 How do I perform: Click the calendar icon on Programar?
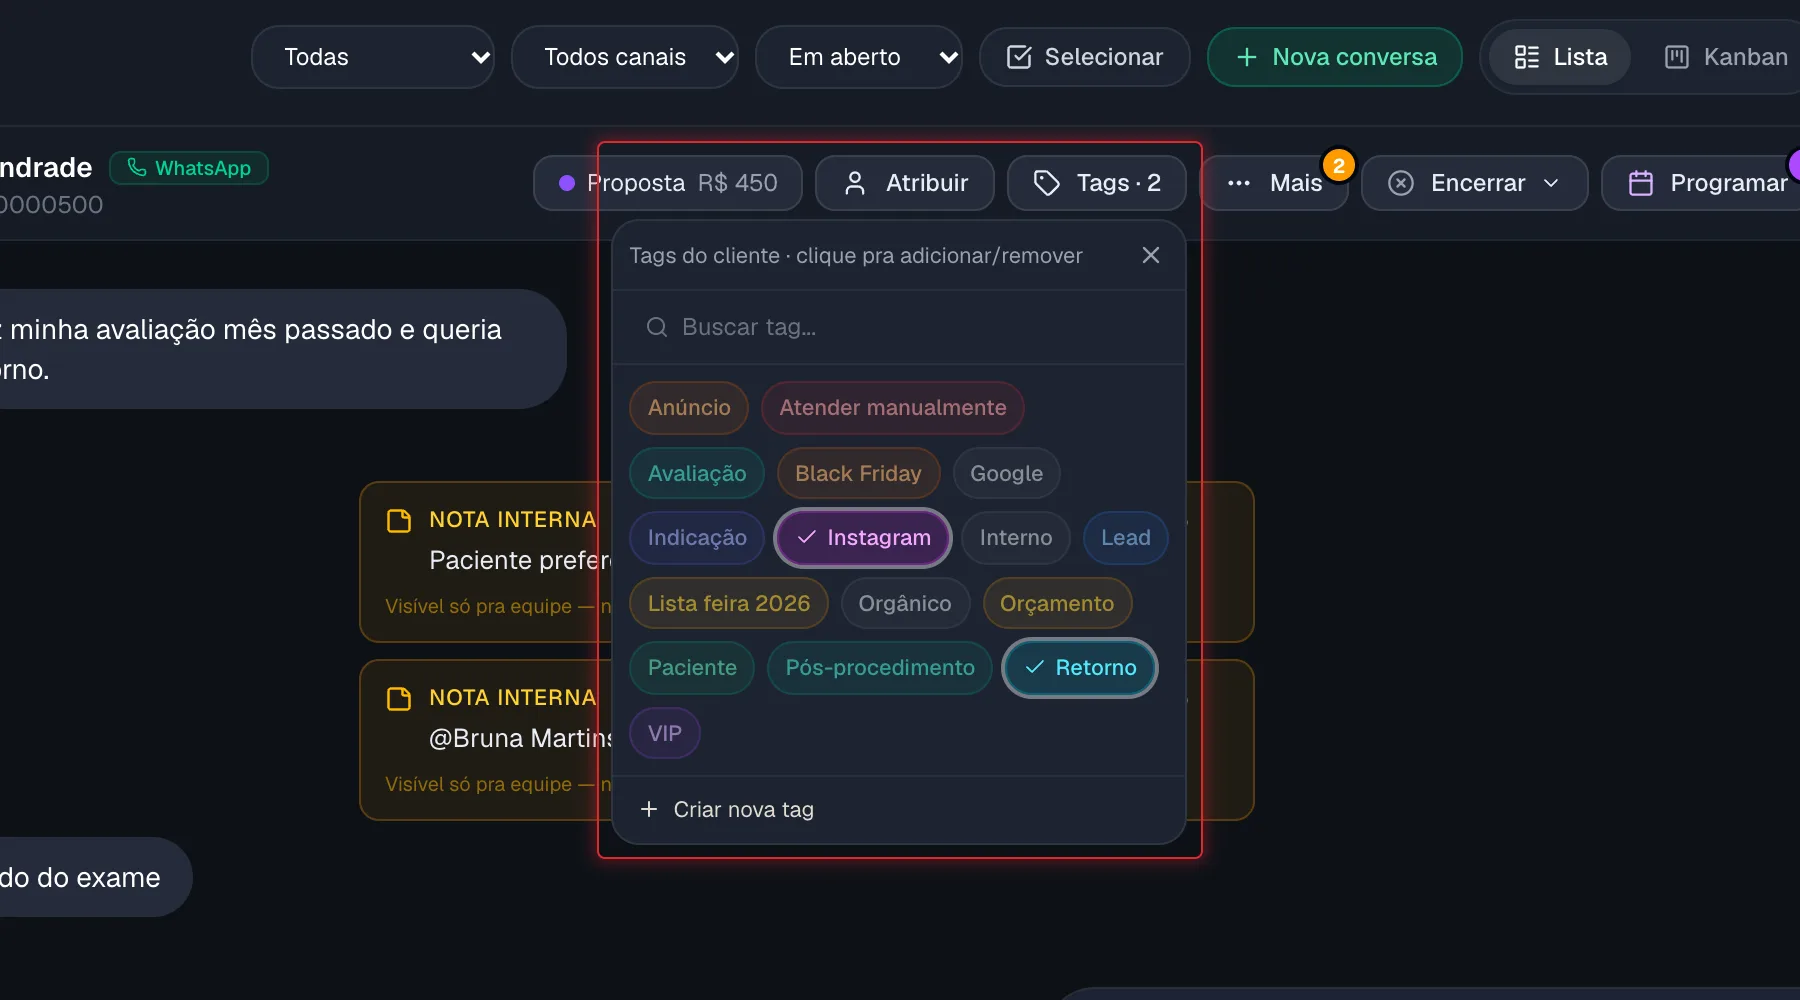[1641, 183]
